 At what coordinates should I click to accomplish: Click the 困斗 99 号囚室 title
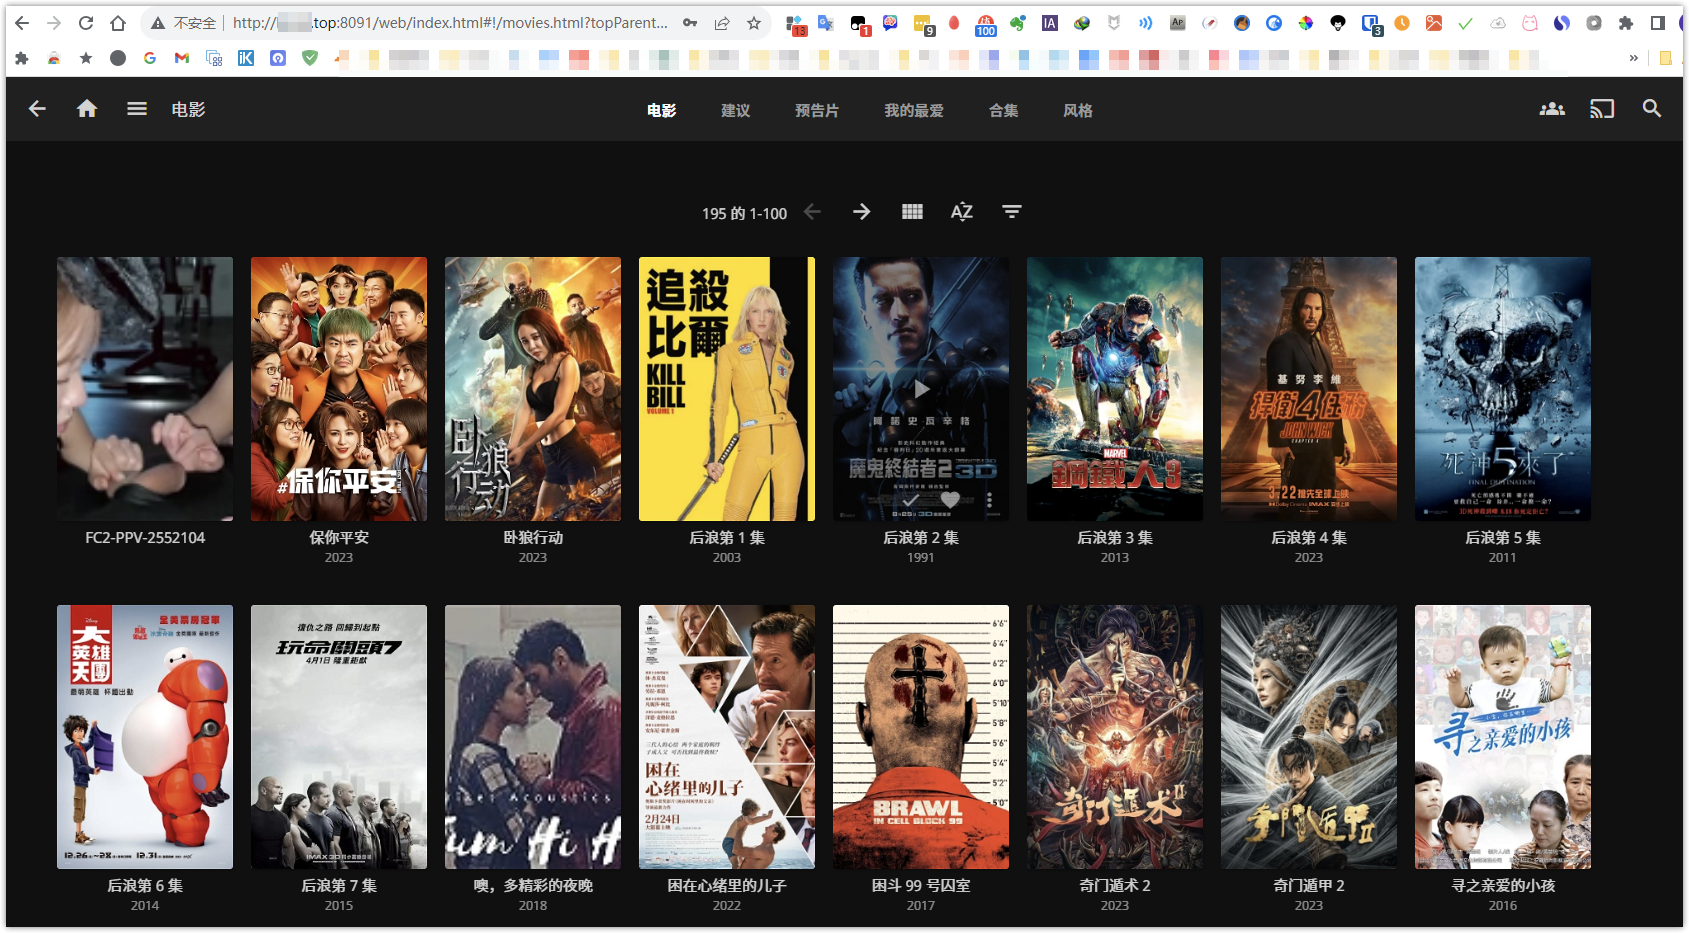pos(921,886)
